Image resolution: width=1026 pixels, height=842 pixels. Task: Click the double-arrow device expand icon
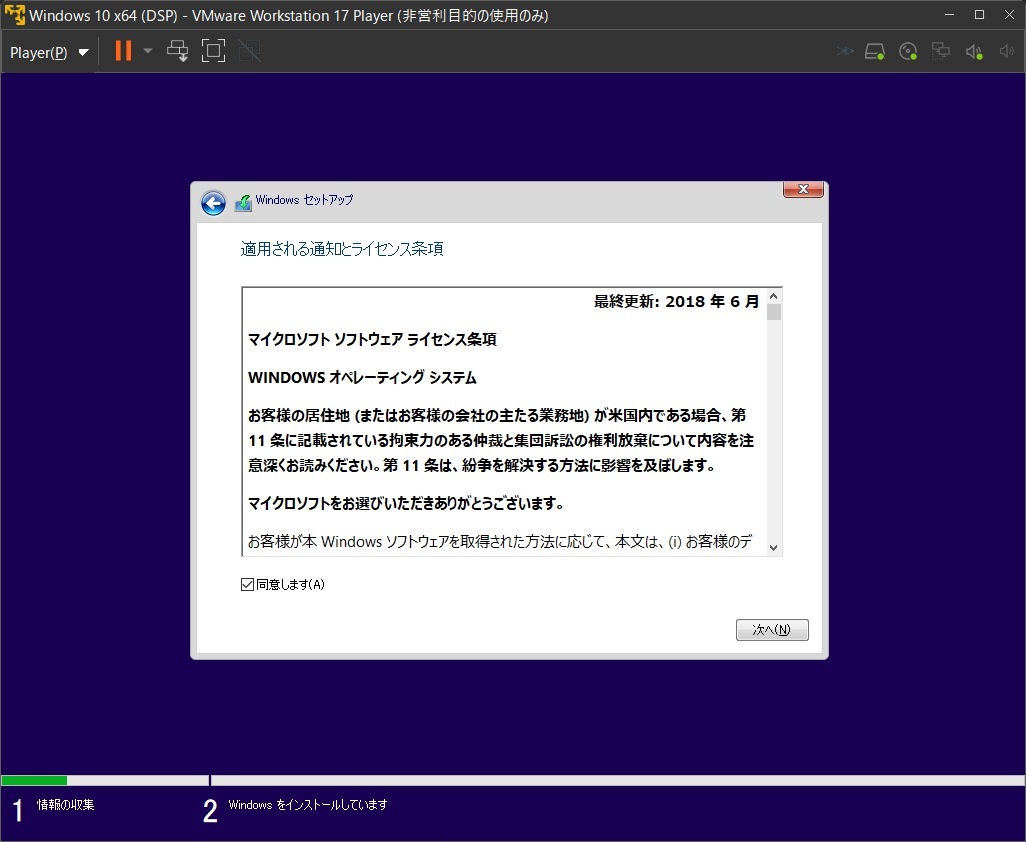coord(845,51)
